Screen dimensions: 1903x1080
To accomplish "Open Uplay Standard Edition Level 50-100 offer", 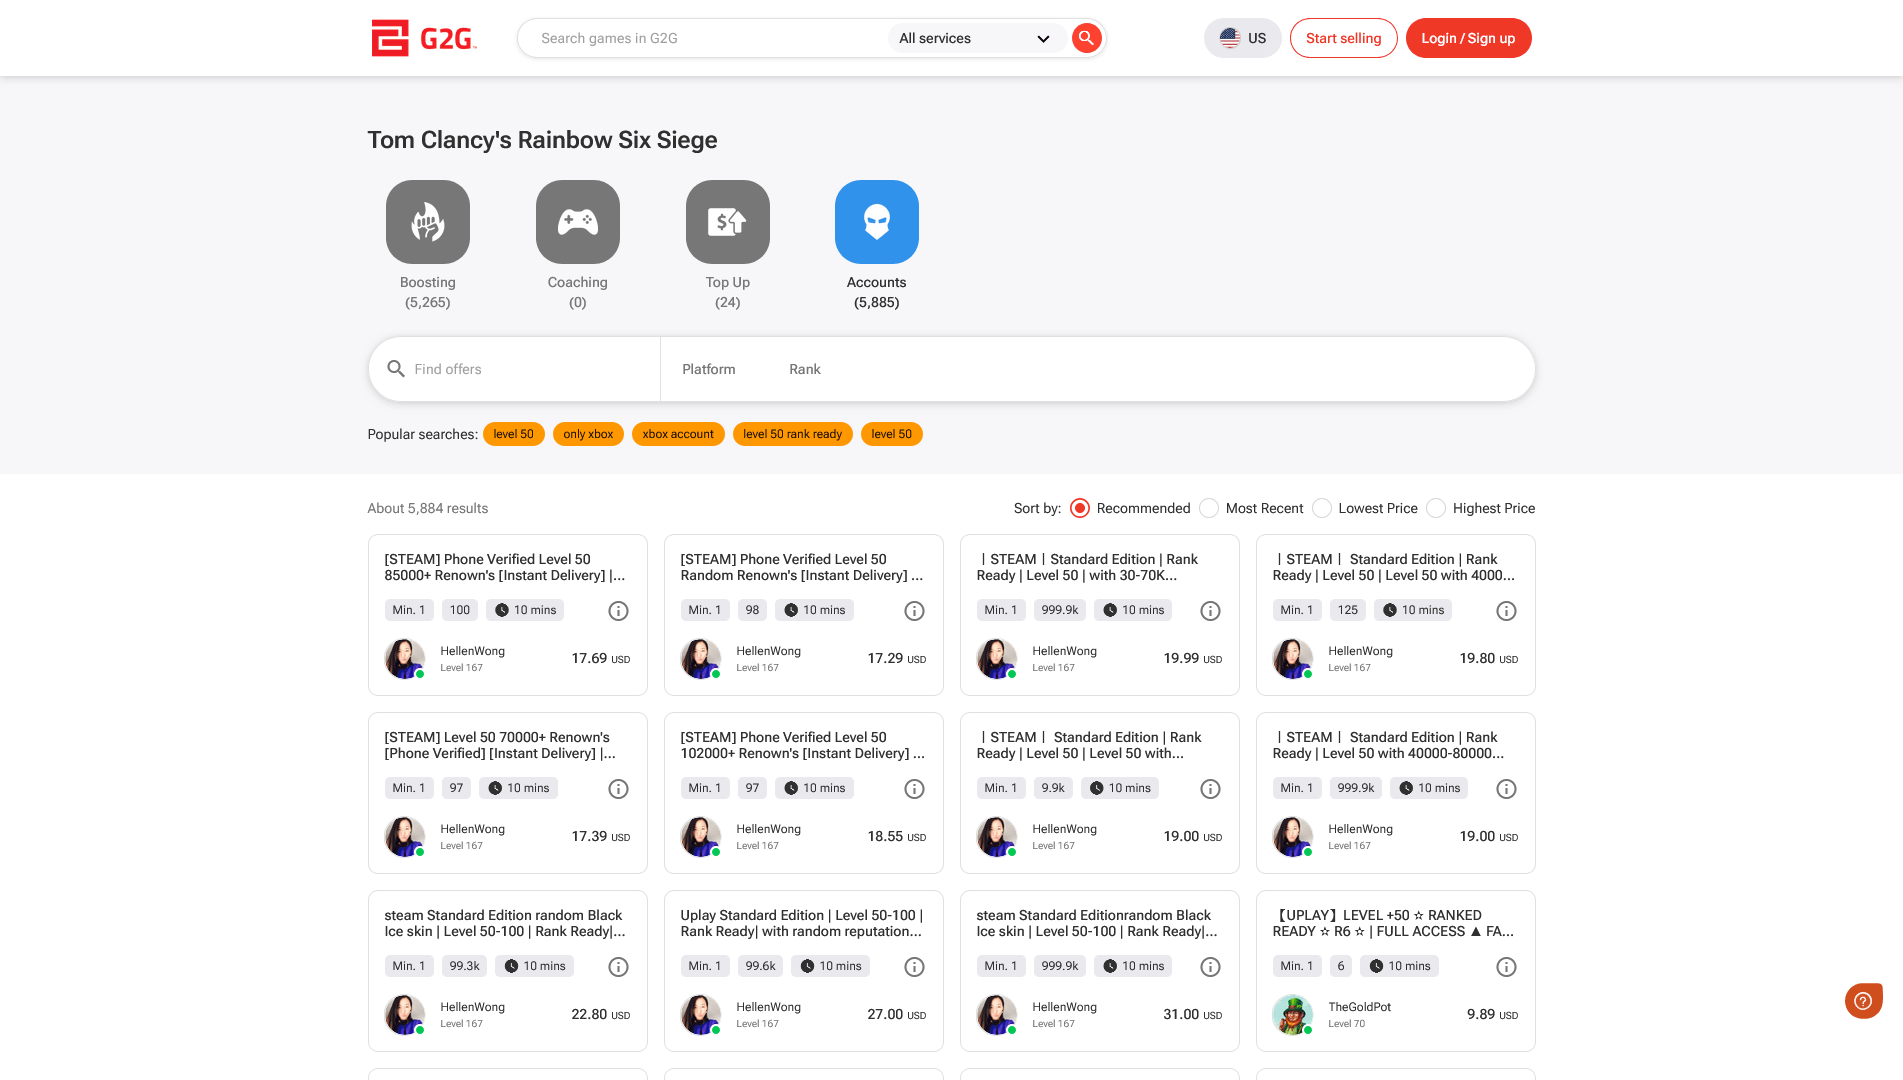I will pyautogui.click(x=802, y=923).
